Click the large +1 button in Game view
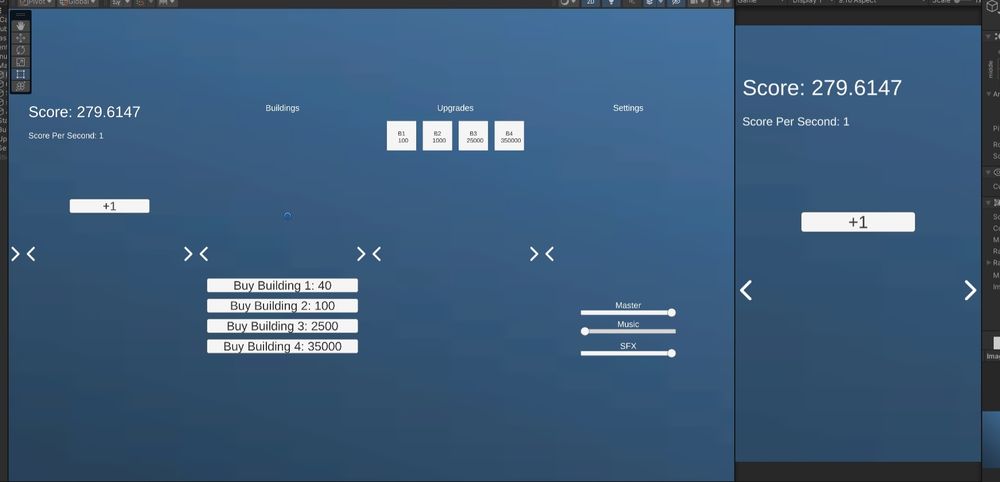Screen dimensions: 1000x482 [x=858, y=222]
